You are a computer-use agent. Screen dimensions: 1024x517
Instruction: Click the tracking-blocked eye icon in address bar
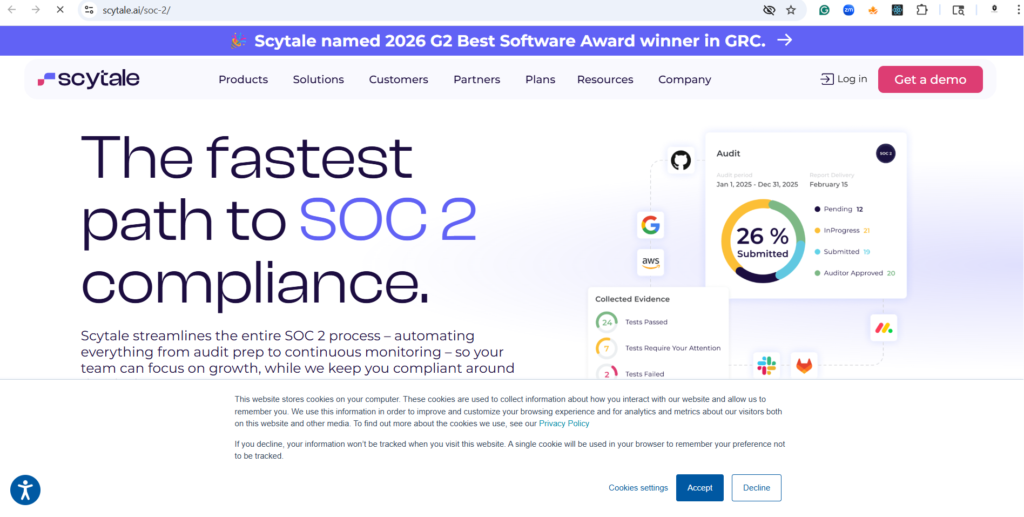point(768,10)
